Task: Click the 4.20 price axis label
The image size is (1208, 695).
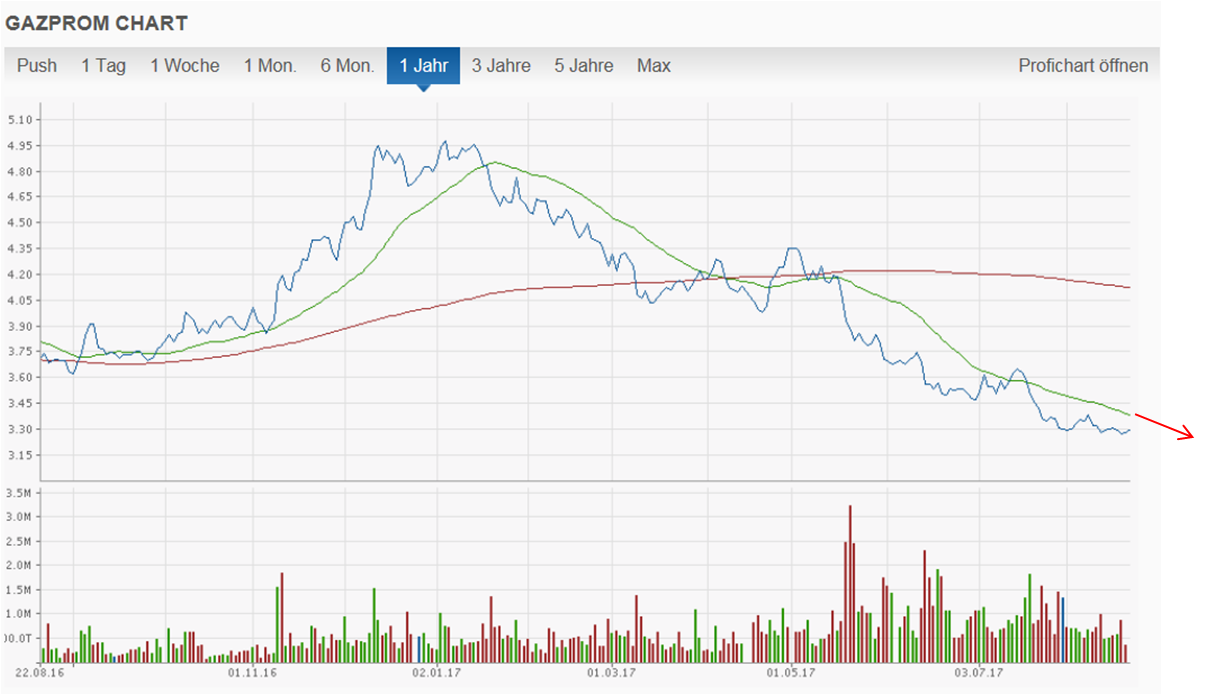Action: pos(20,275)
